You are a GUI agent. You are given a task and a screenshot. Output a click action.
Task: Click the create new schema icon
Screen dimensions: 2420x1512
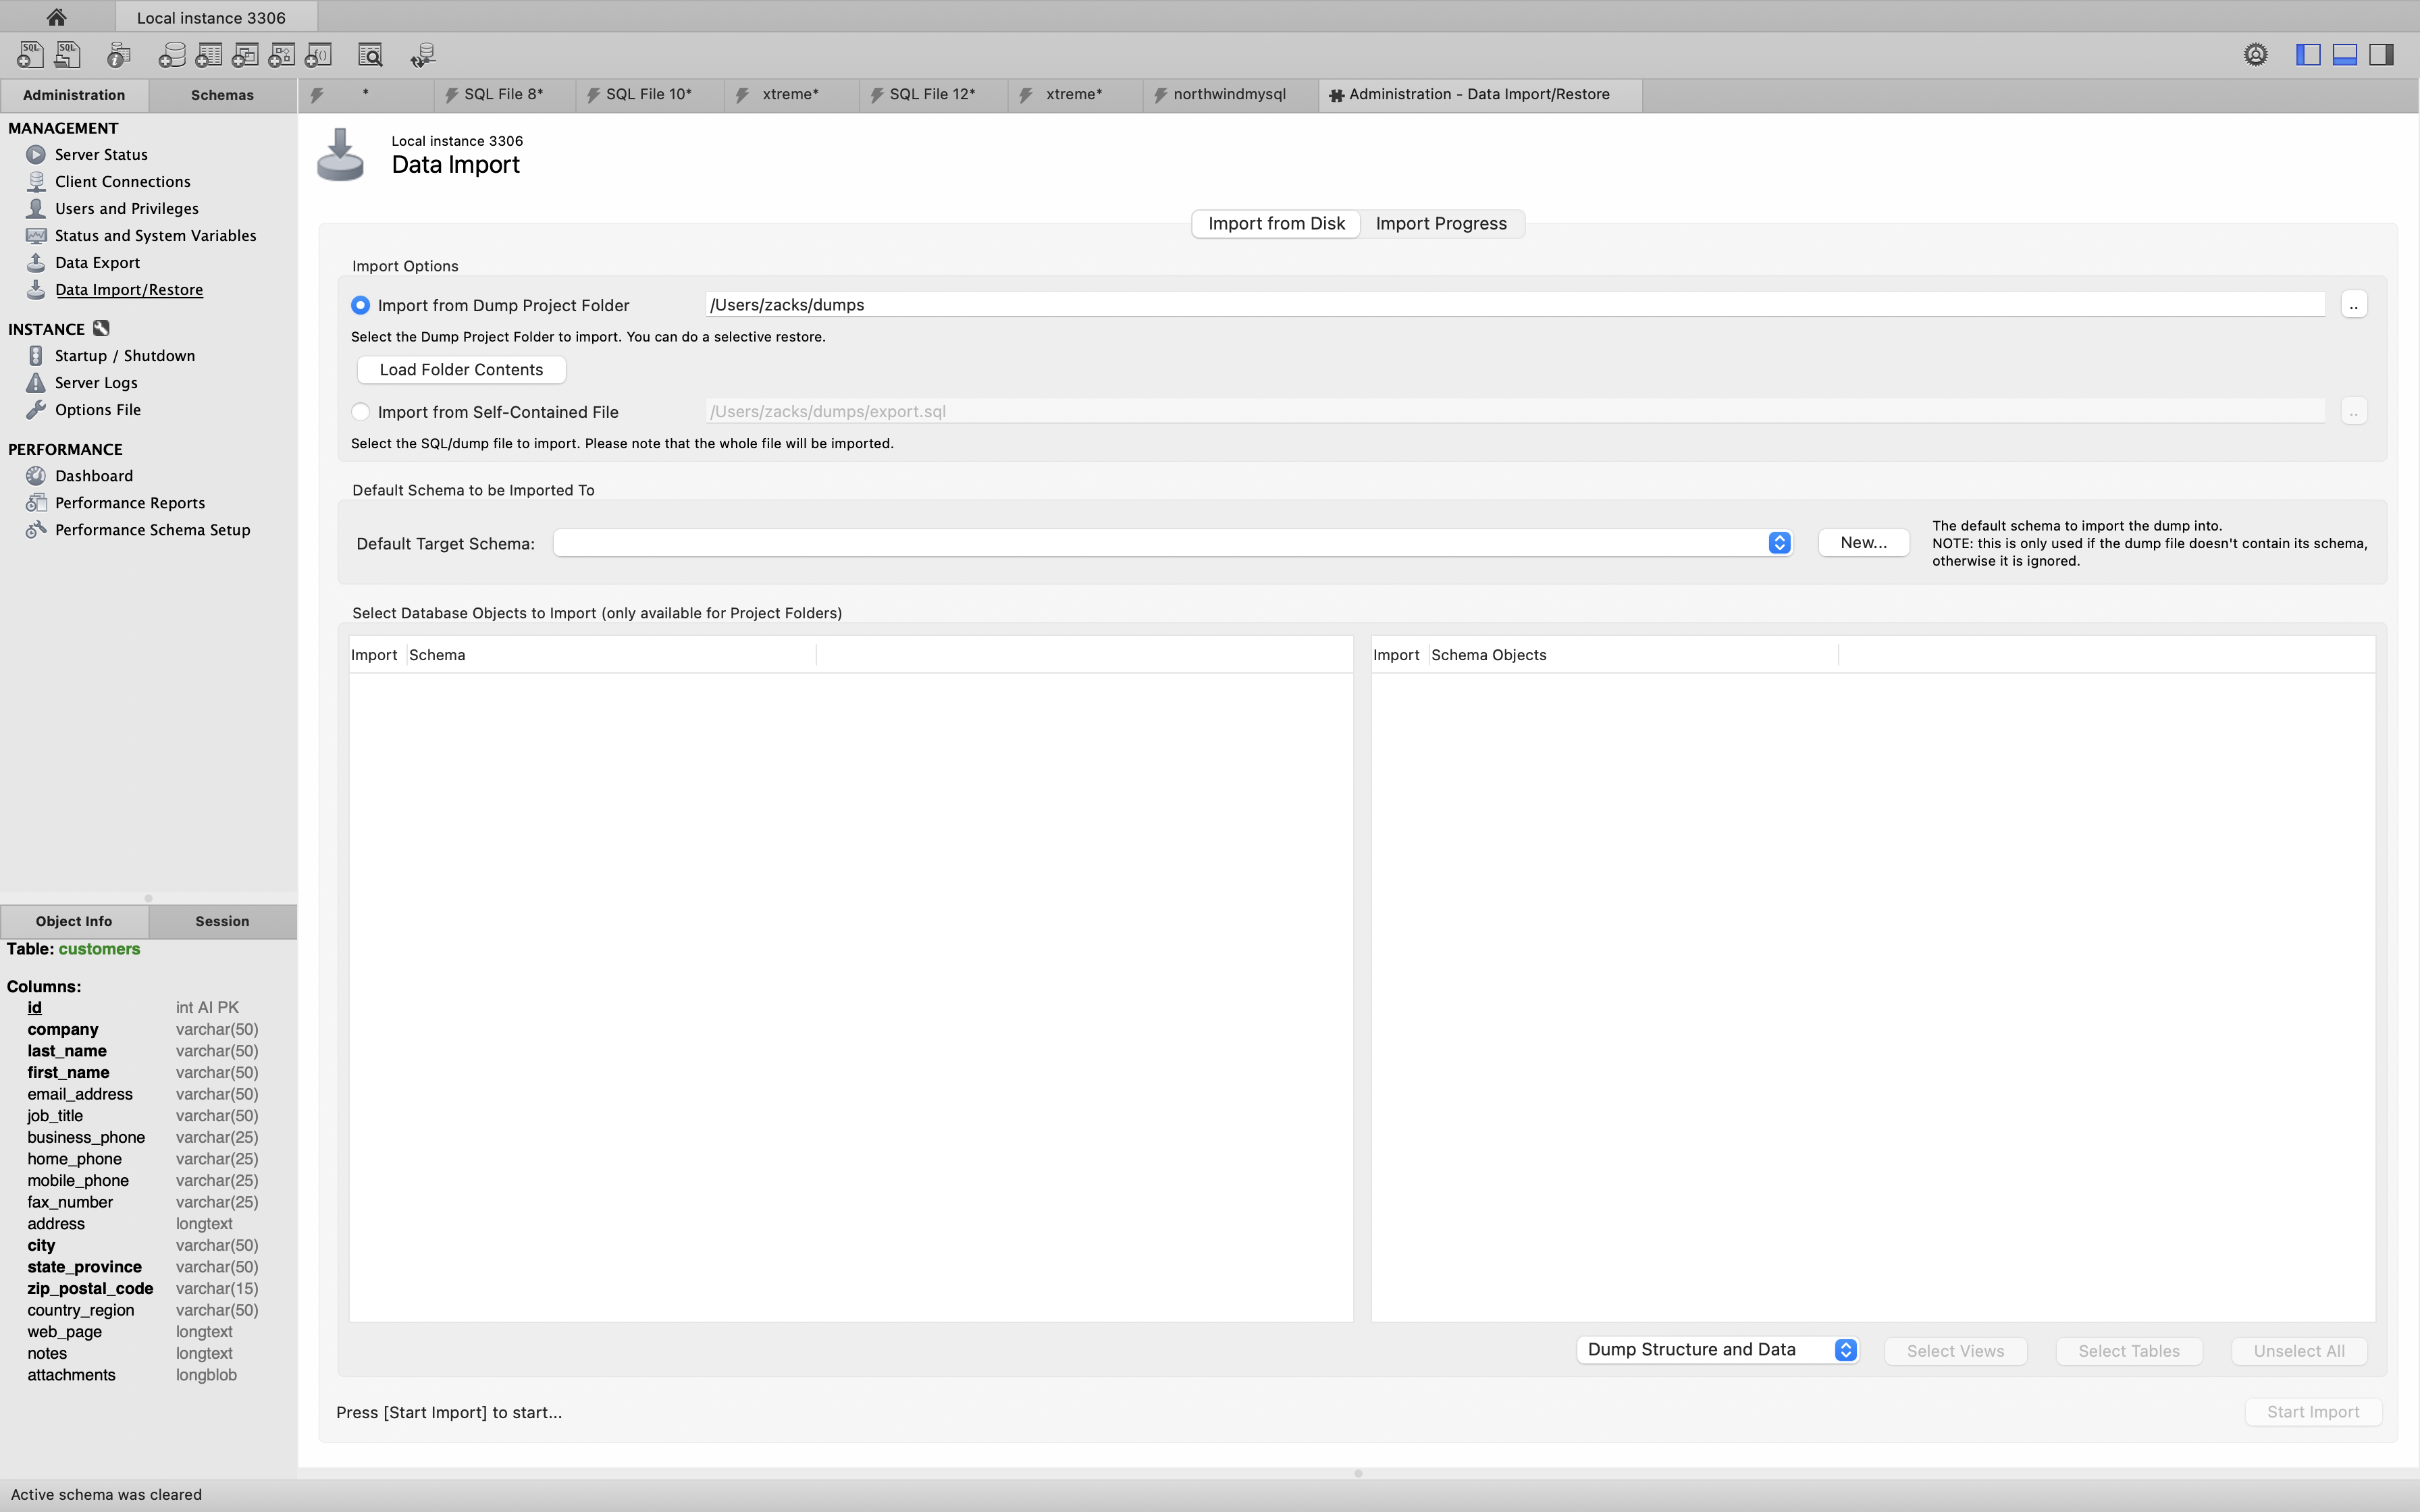pyautogui.click(x=172, y=55)
